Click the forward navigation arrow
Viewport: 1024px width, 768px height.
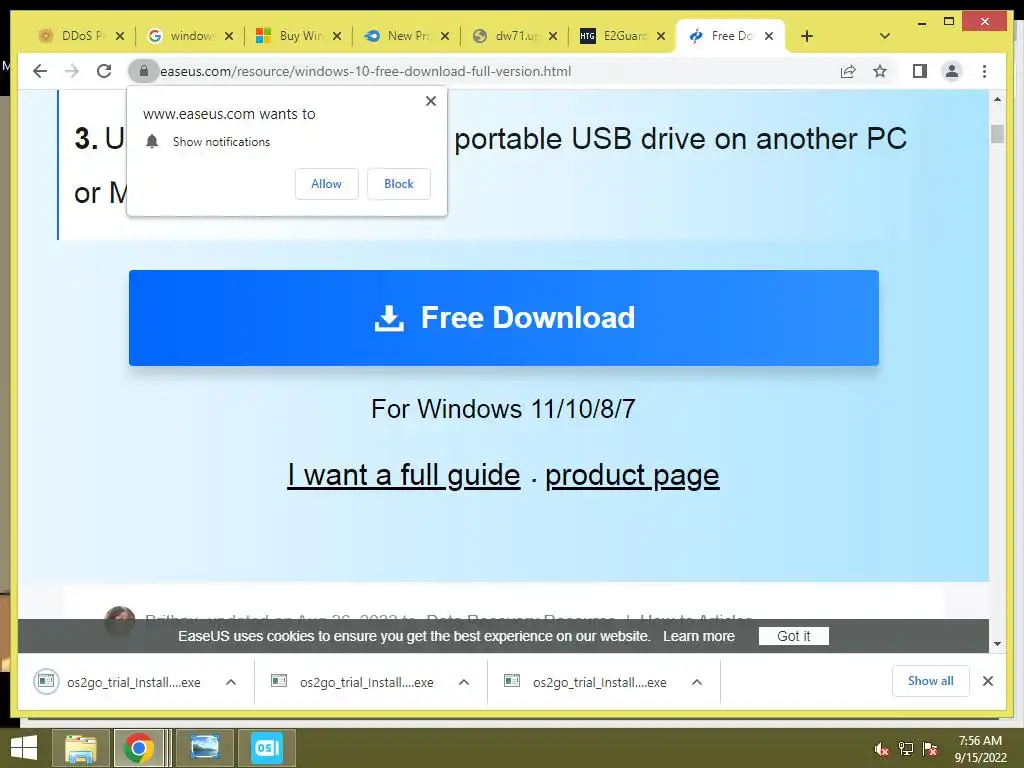[72, 71]
